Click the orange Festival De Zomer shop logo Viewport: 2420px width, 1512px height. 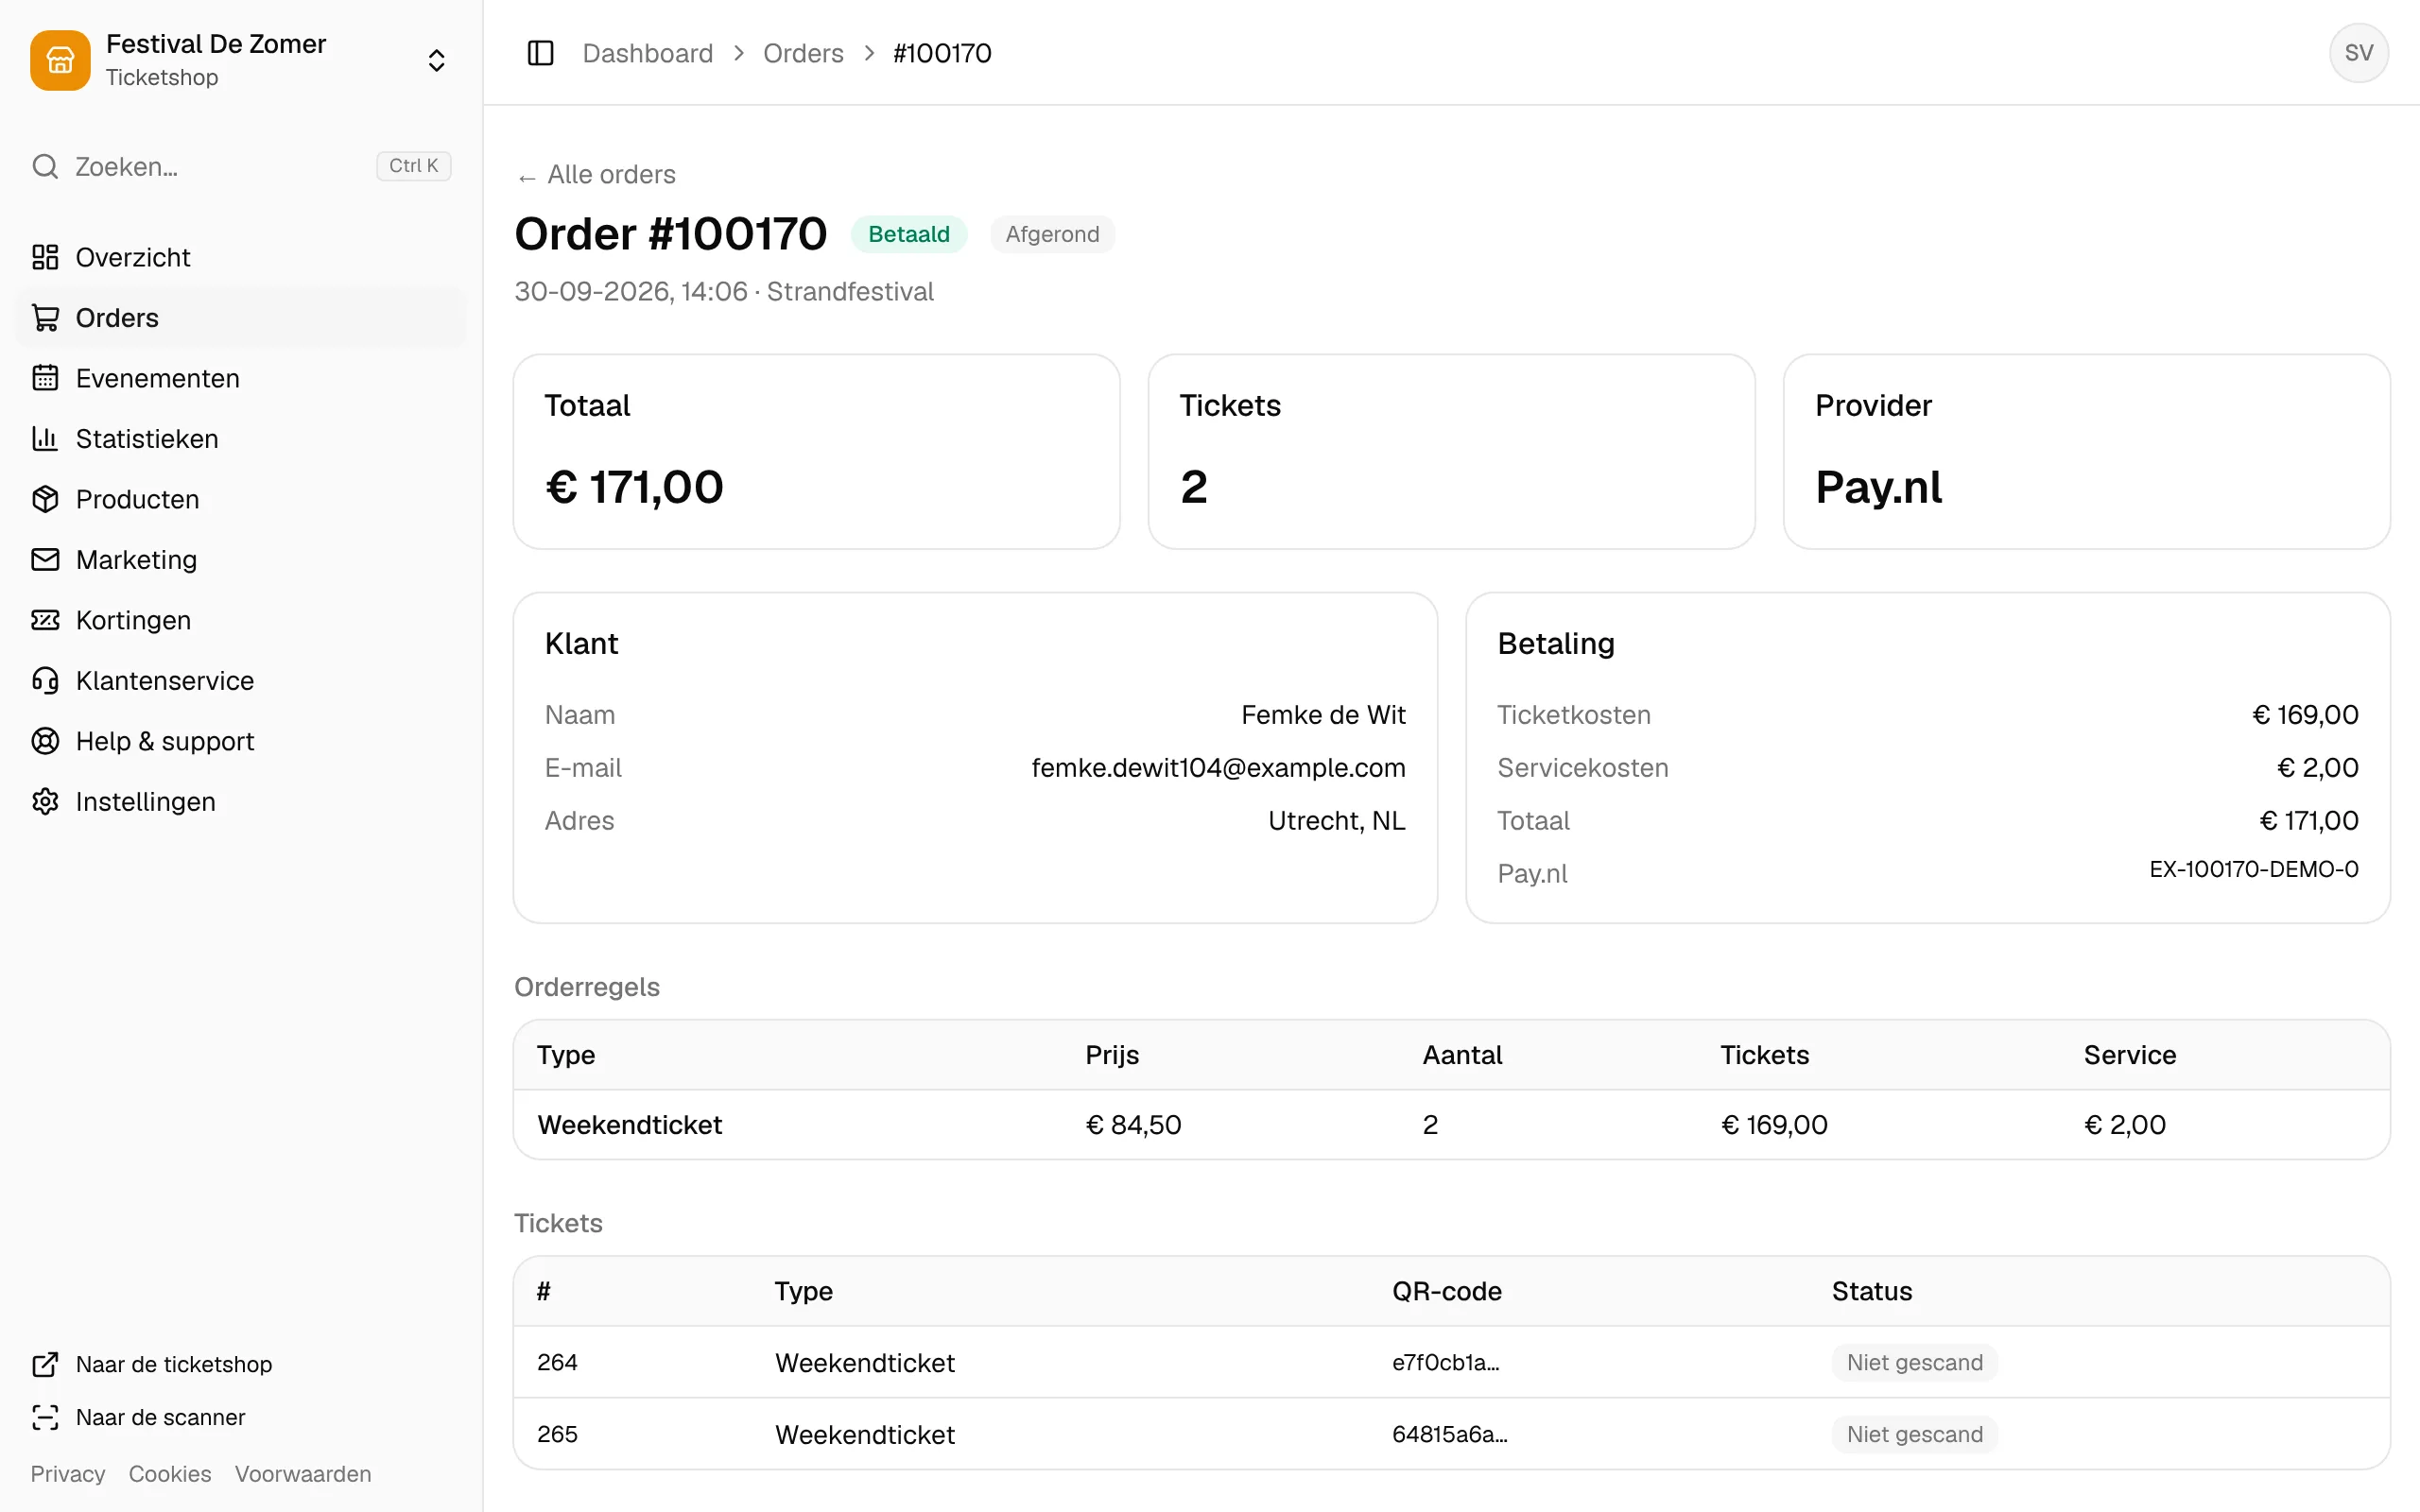click(x=60, y=60)
